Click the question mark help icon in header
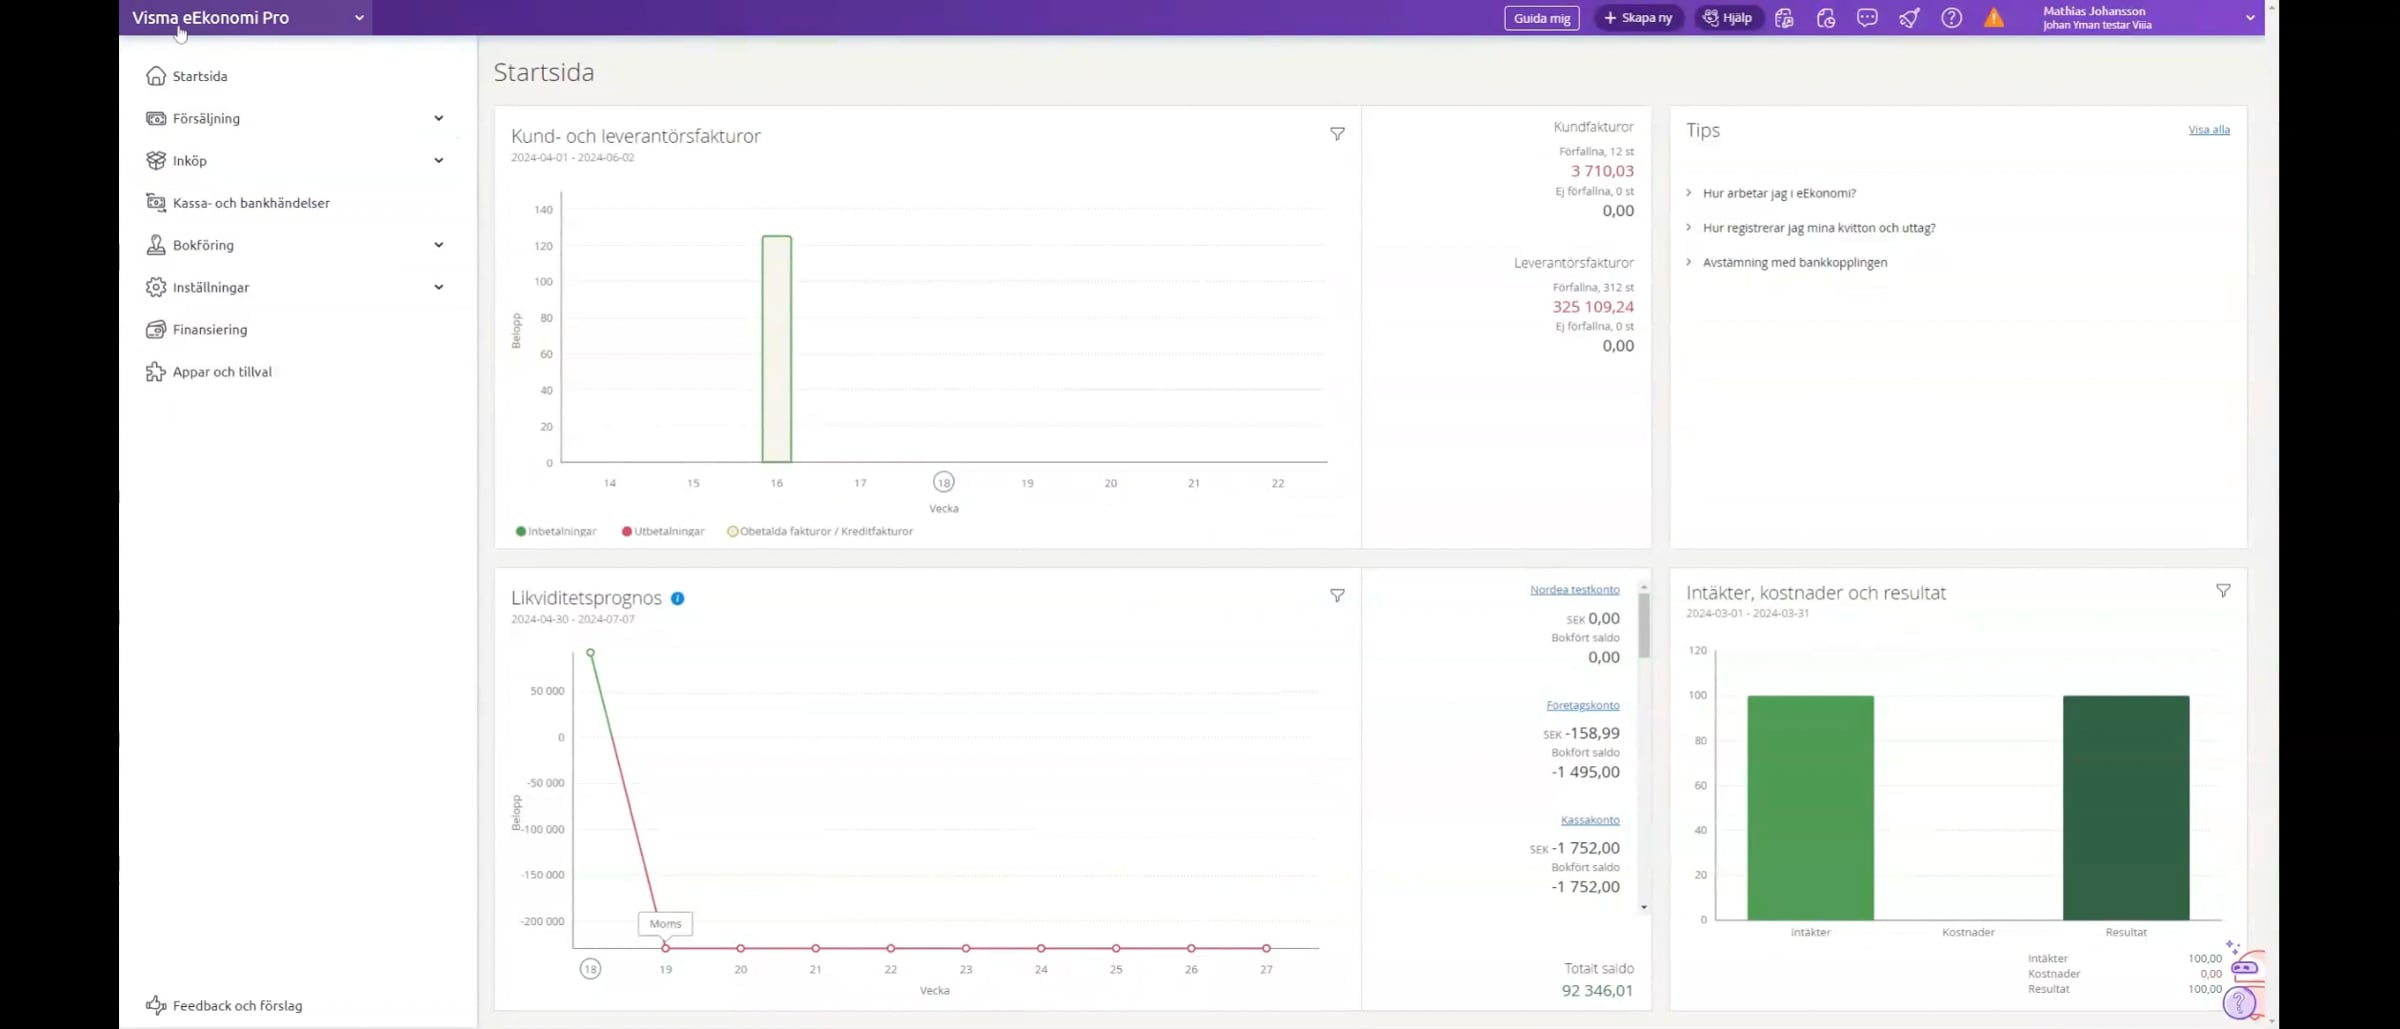2400x1029 pixels. click(1951, 18)
